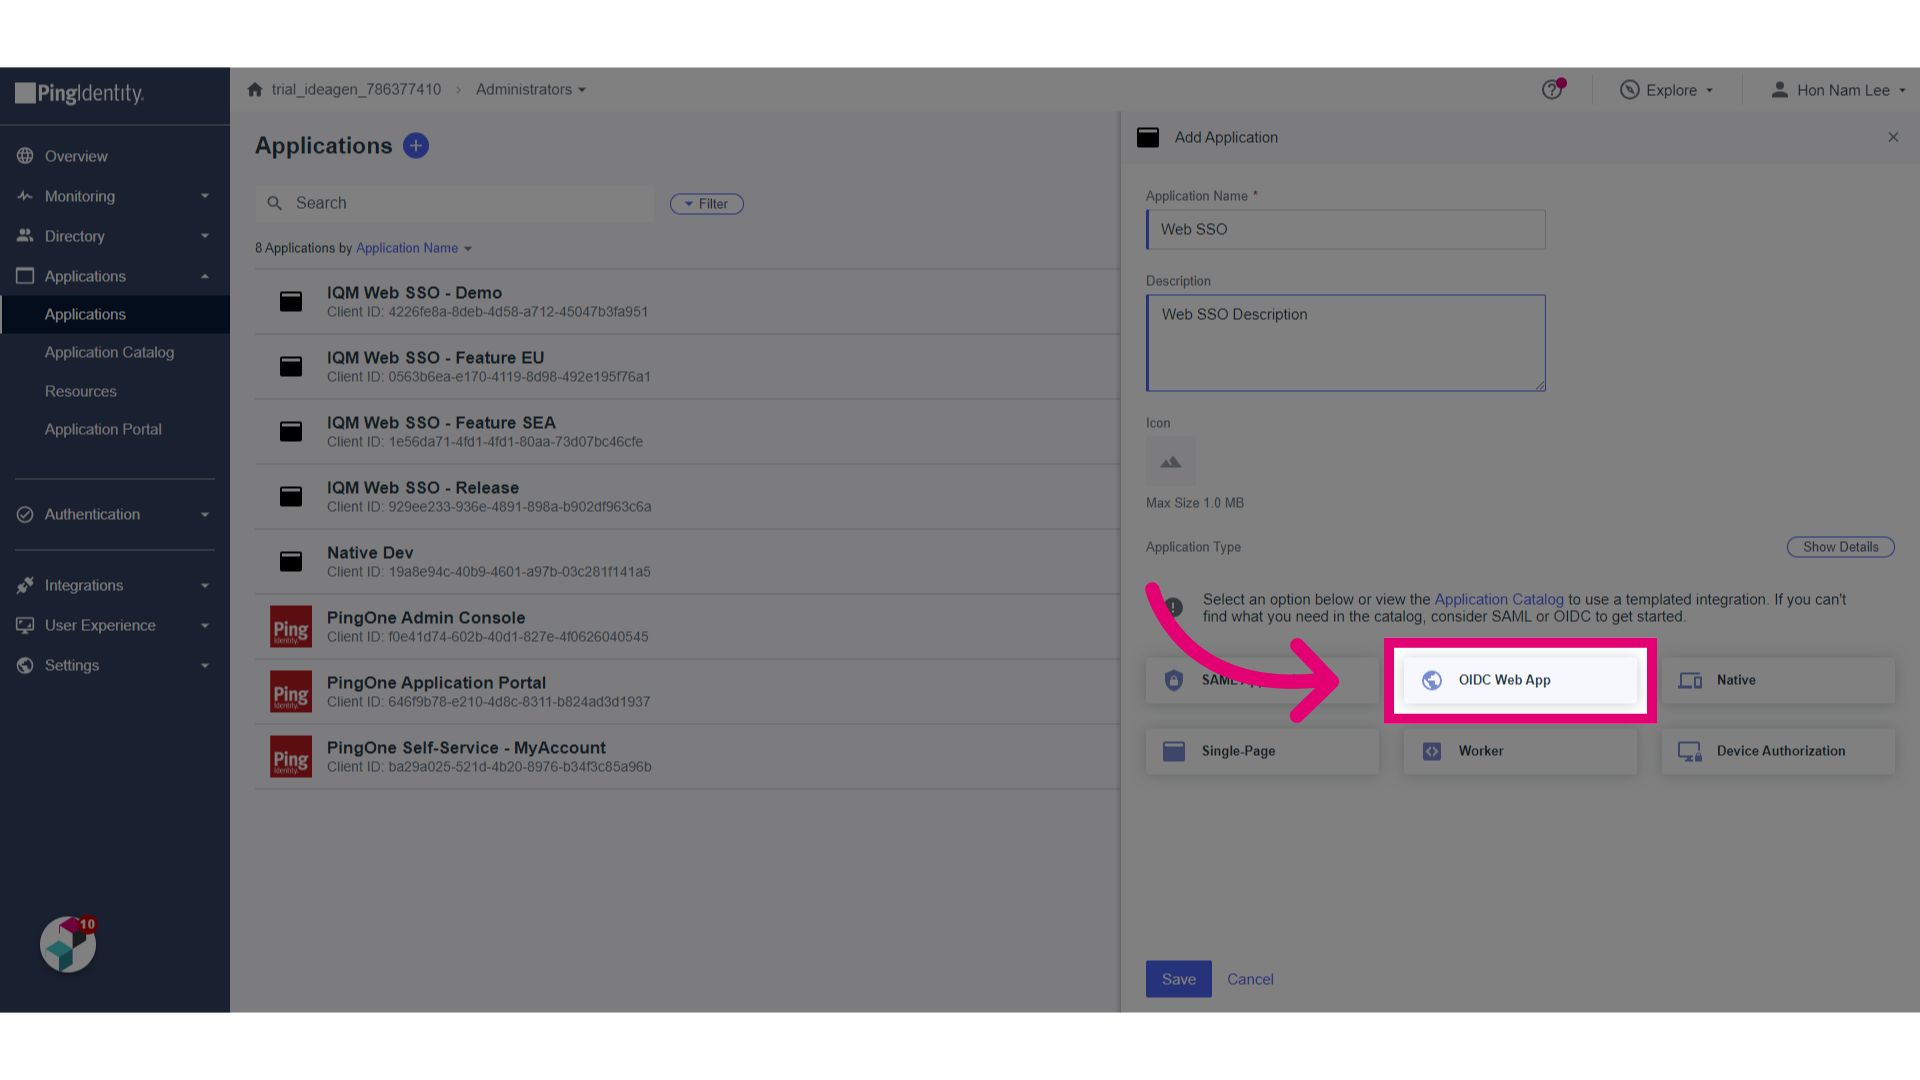
Task: Click the search magnifier icon
Action: 275,203
